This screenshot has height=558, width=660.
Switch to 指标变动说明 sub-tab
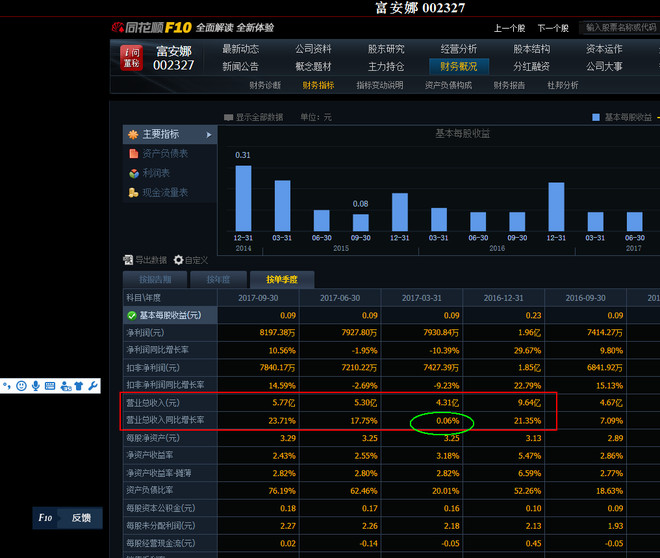tap(380, 85)
